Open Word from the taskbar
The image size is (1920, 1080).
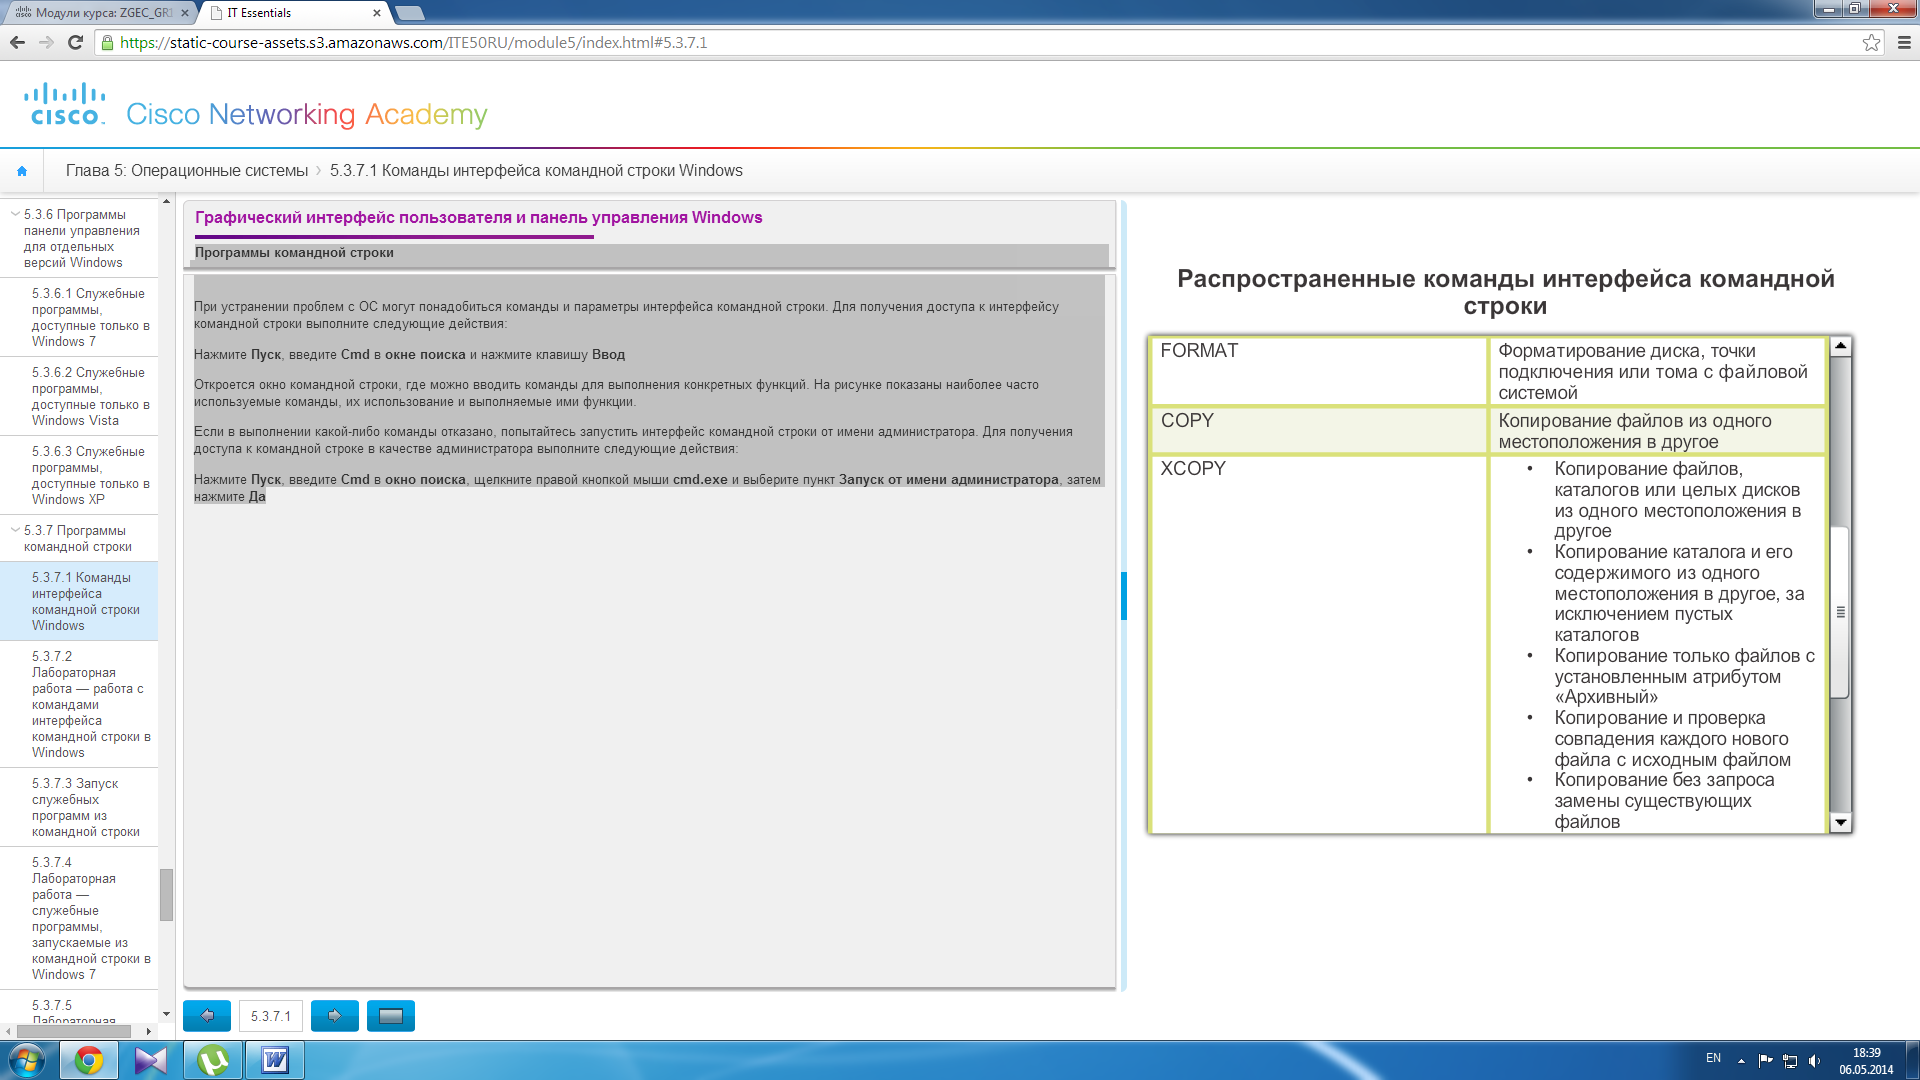tap(275, 1060)
